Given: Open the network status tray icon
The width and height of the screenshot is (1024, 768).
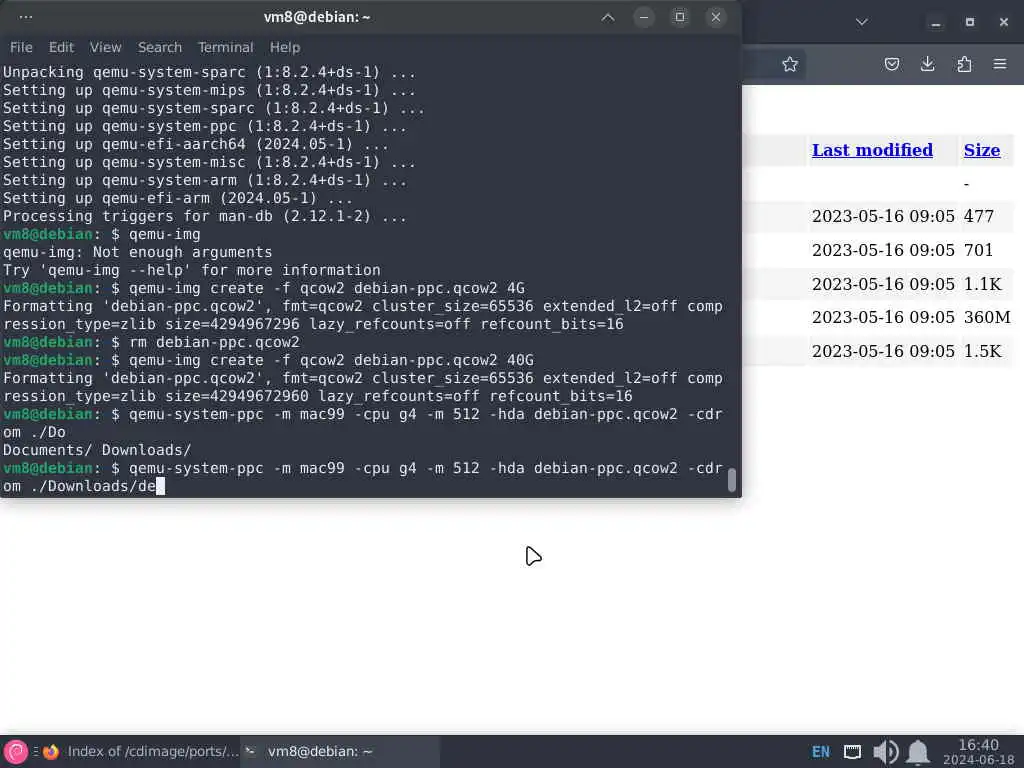Looking at the screenshot, I should click(852, 752).
